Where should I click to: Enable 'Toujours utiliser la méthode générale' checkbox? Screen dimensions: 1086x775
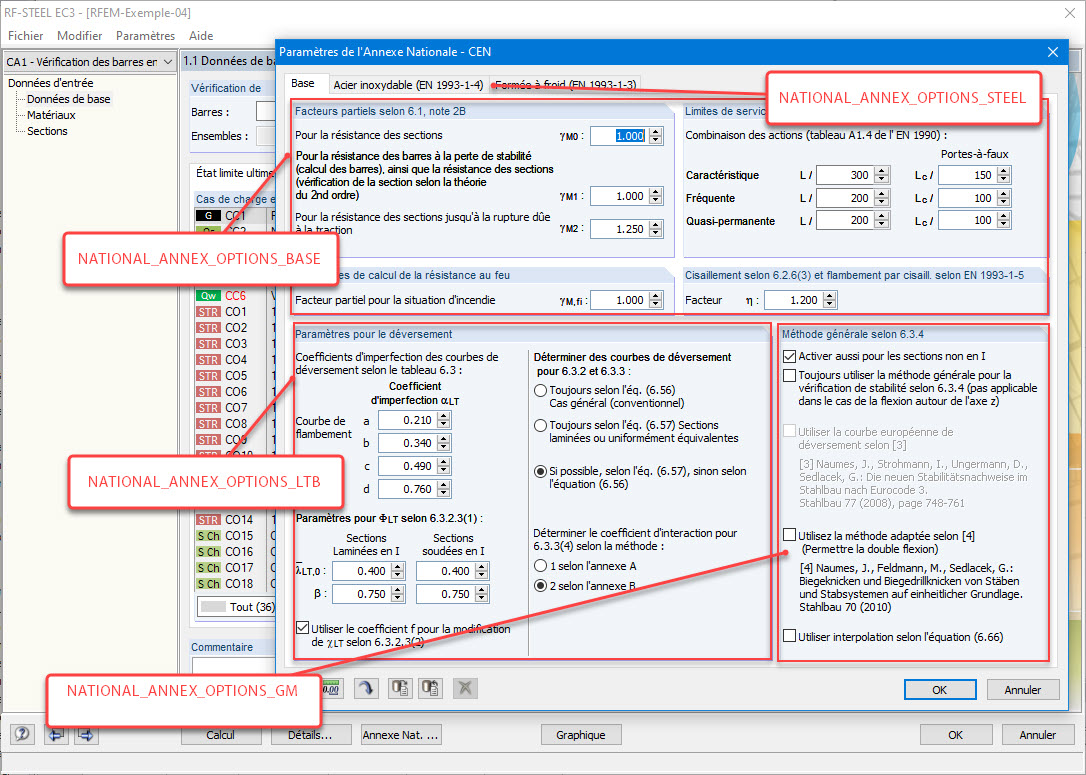789,375
